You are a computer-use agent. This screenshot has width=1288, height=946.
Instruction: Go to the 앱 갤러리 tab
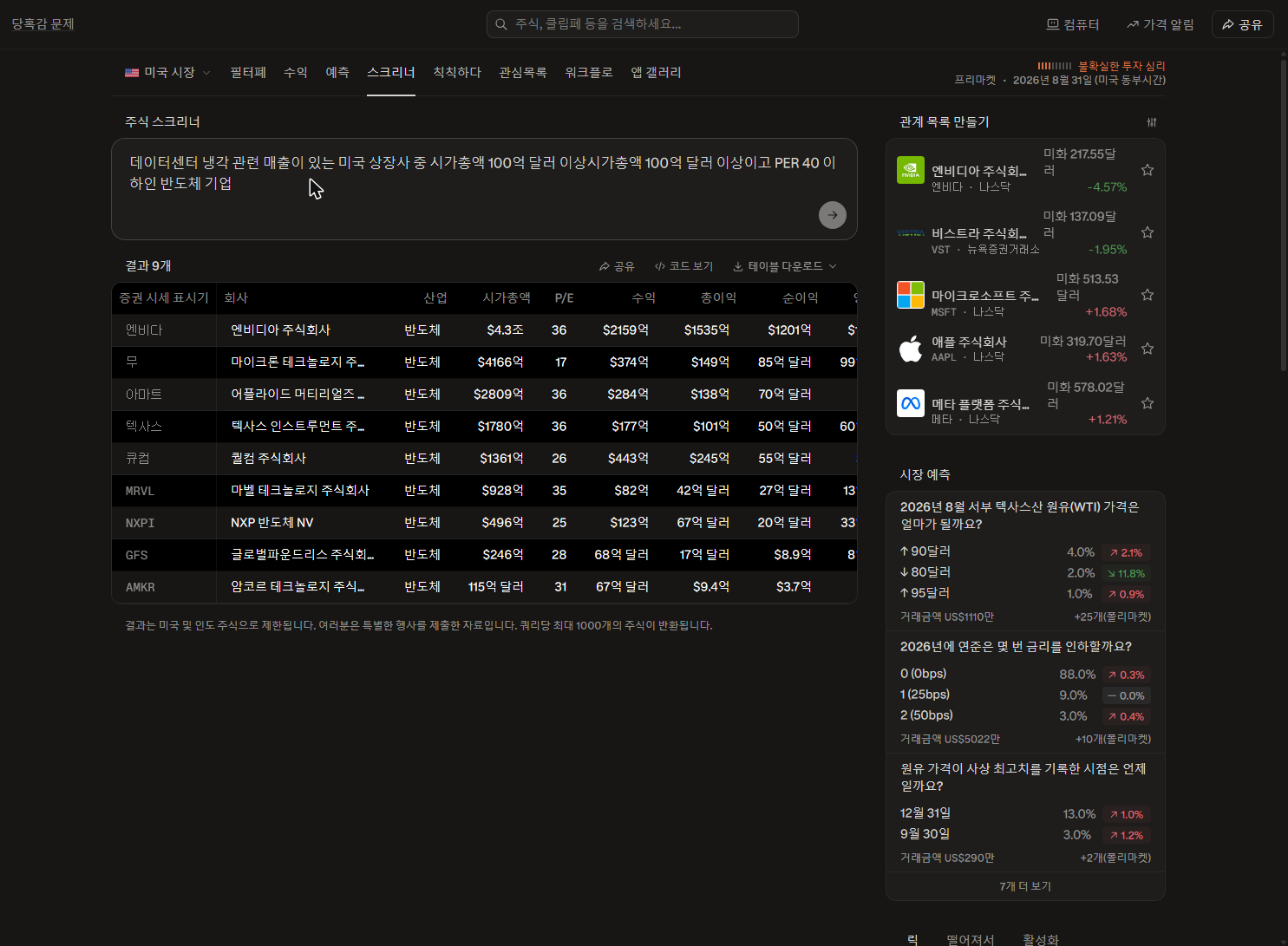tap(656, 73)
